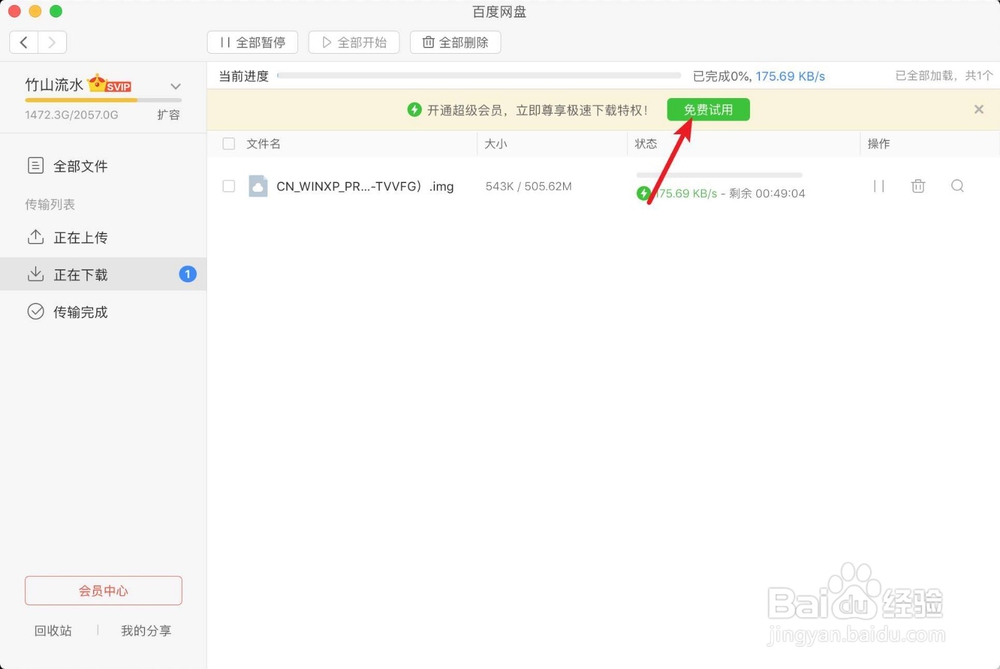The height and width of the screenshot is (669, 1000).
Task: Click the storage usage bar under 竹山流水
Action: pos(103,100)
